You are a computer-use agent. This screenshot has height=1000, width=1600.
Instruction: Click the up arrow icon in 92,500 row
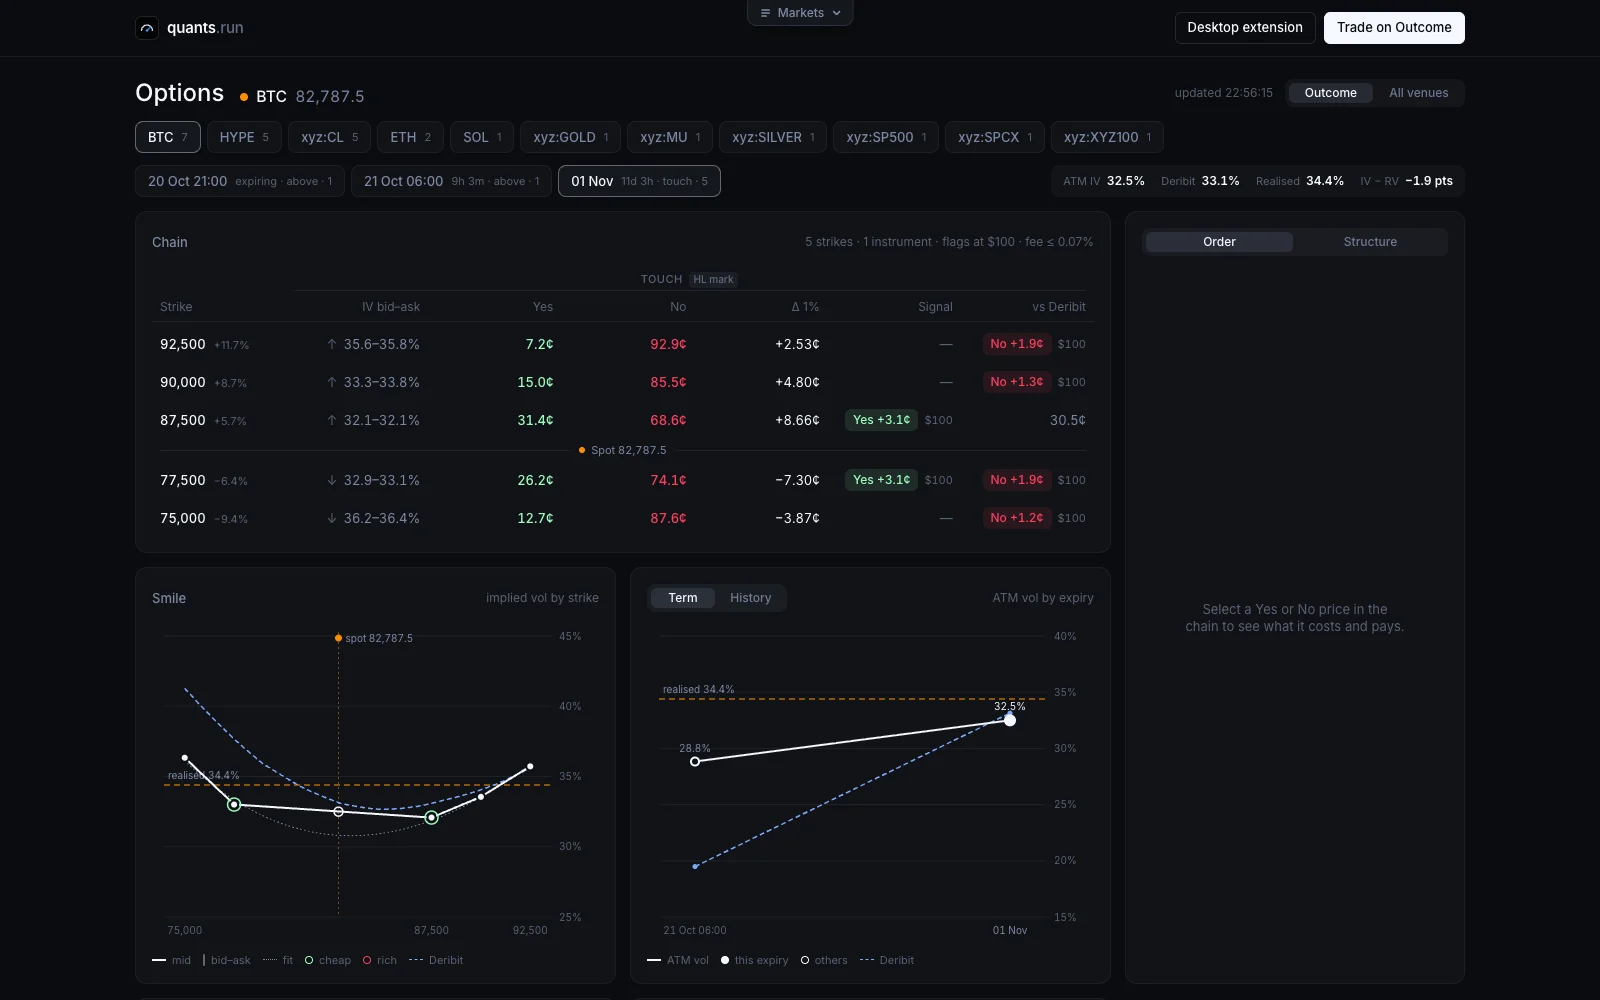click(332, 344)
